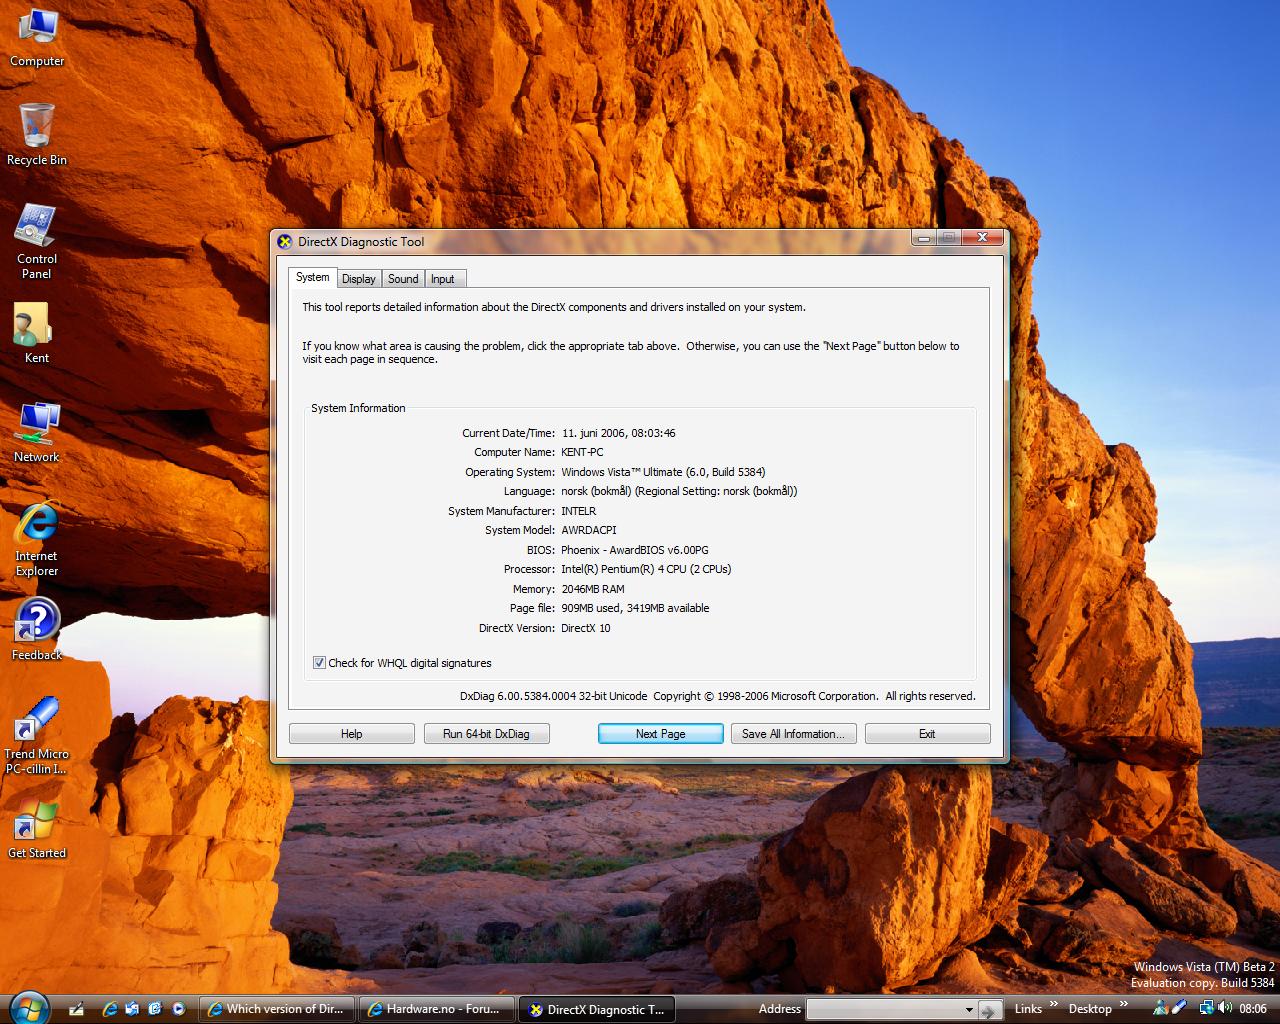Click the Tablet PC input panel quick launch icon
Image resolution: width=1280 pixels, height=1024 pixels.
[77, 1009]
